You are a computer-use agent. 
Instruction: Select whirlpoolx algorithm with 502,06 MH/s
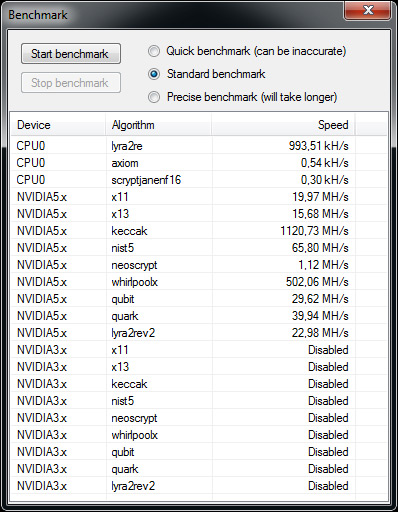(199, 282)
